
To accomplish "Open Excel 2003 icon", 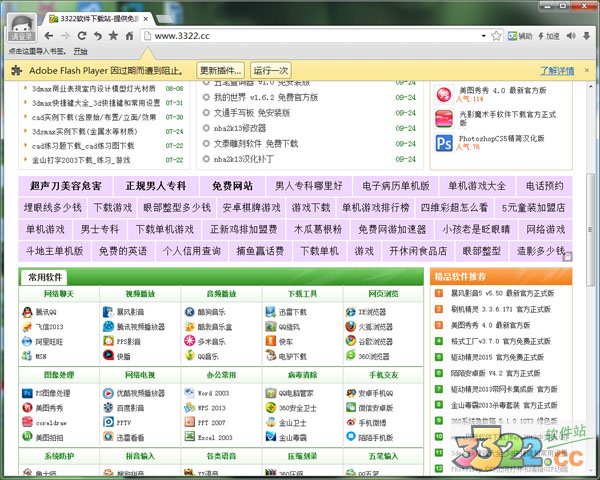I will (189, 436).
